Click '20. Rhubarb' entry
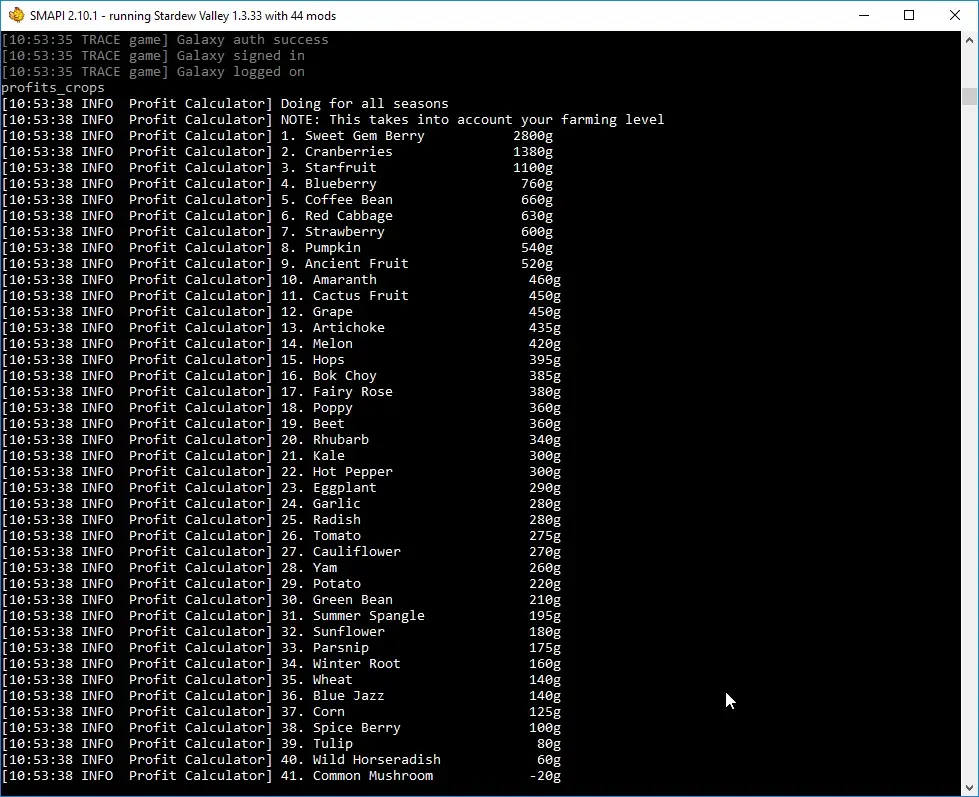 [x=325, y=440]
